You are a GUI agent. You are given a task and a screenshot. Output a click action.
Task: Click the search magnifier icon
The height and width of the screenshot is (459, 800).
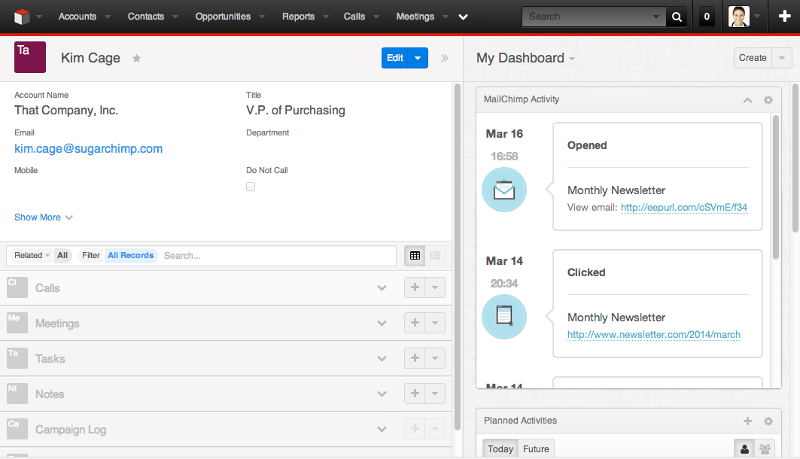677,17
